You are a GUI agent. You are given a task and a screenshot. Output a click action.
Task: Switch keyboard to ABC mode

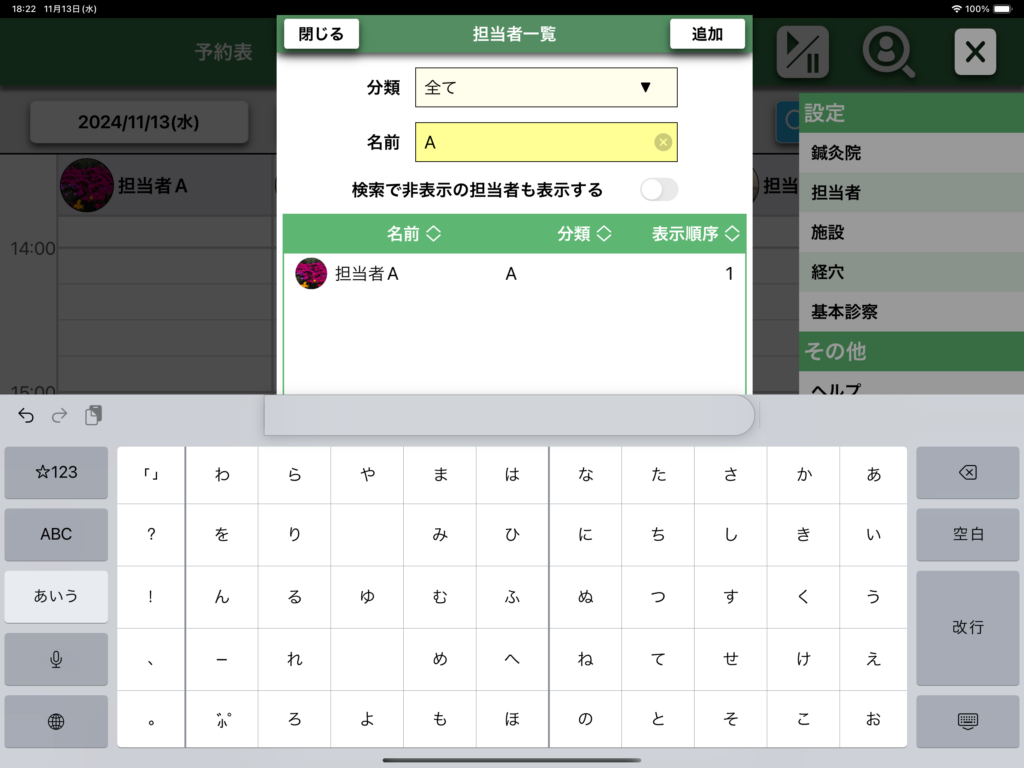coord(56,534)
